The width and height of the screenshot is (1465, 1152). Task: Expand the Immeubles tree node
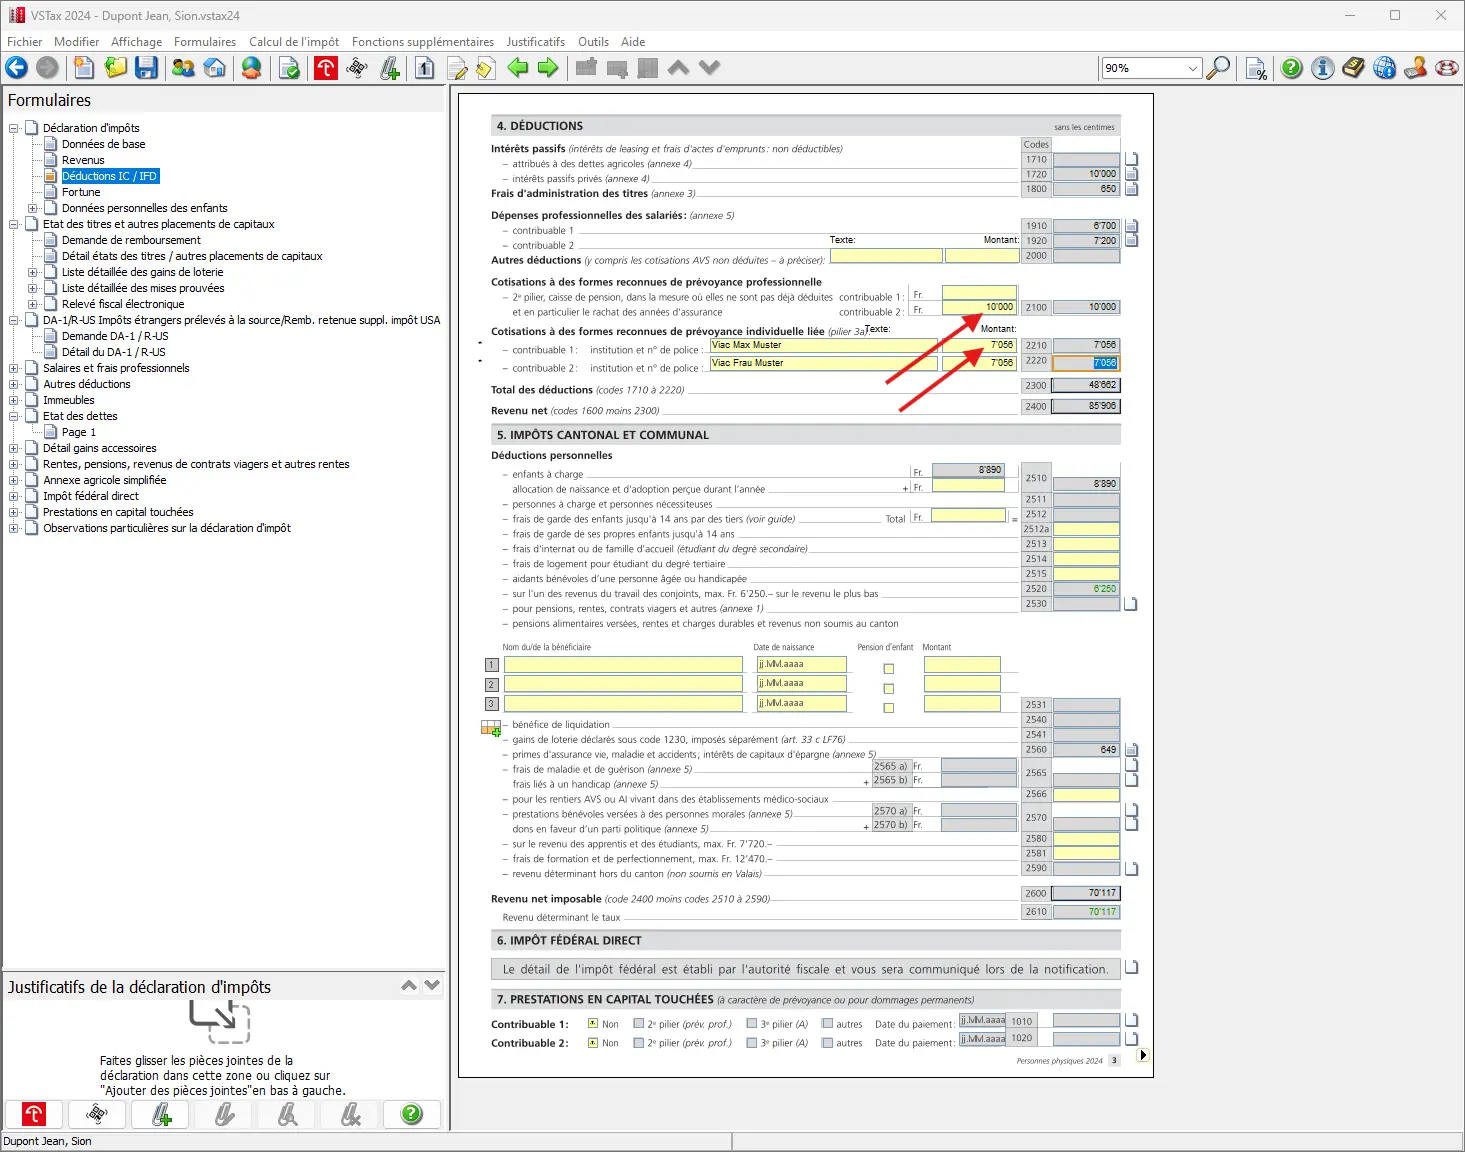pos(14,400)
